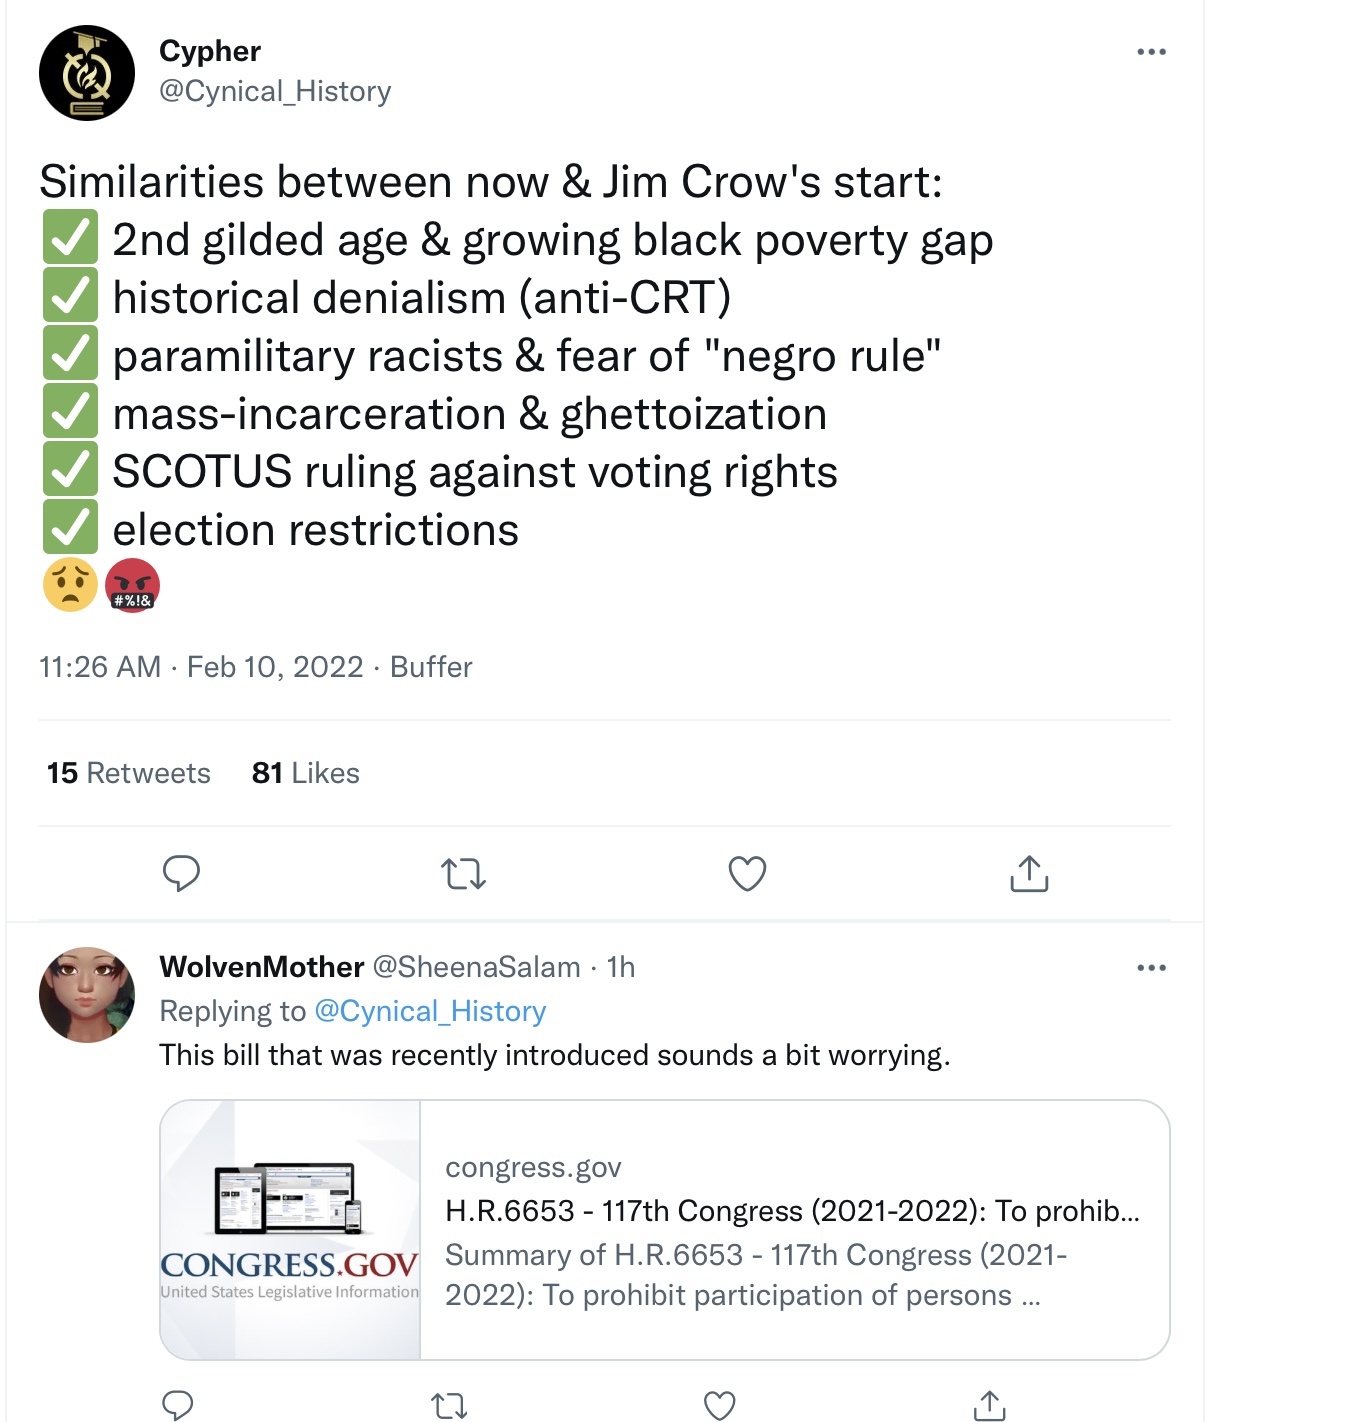Reply to Cypher's main tweet
1368x1422 pixels.
click(x=181, y=873)
